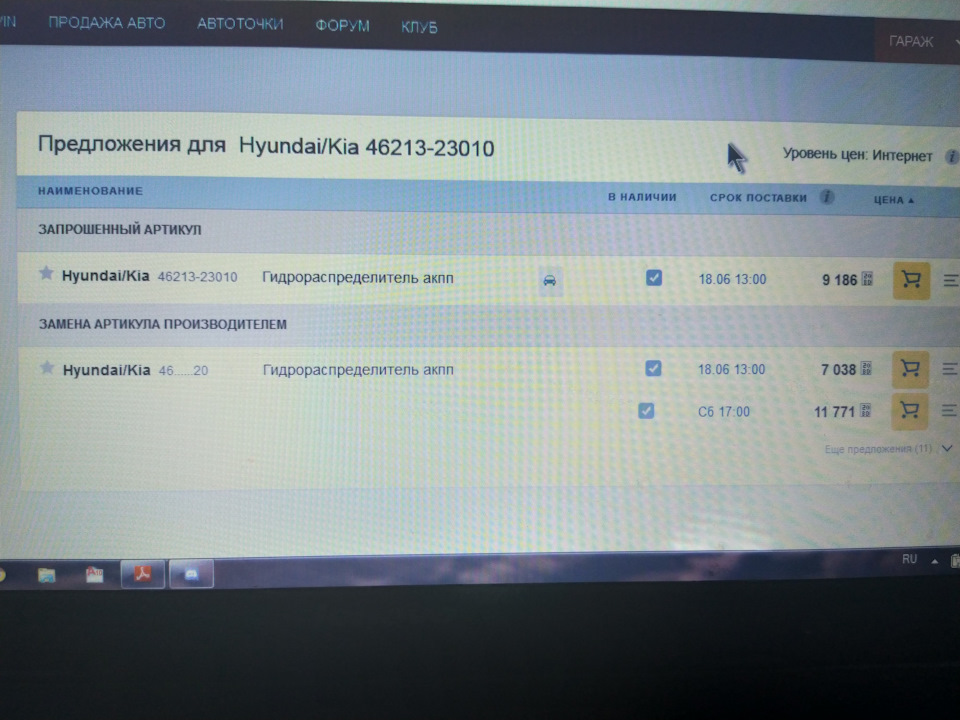
Task: Click the ПРОДАЖА АВТО link
Action: [108, 23]
